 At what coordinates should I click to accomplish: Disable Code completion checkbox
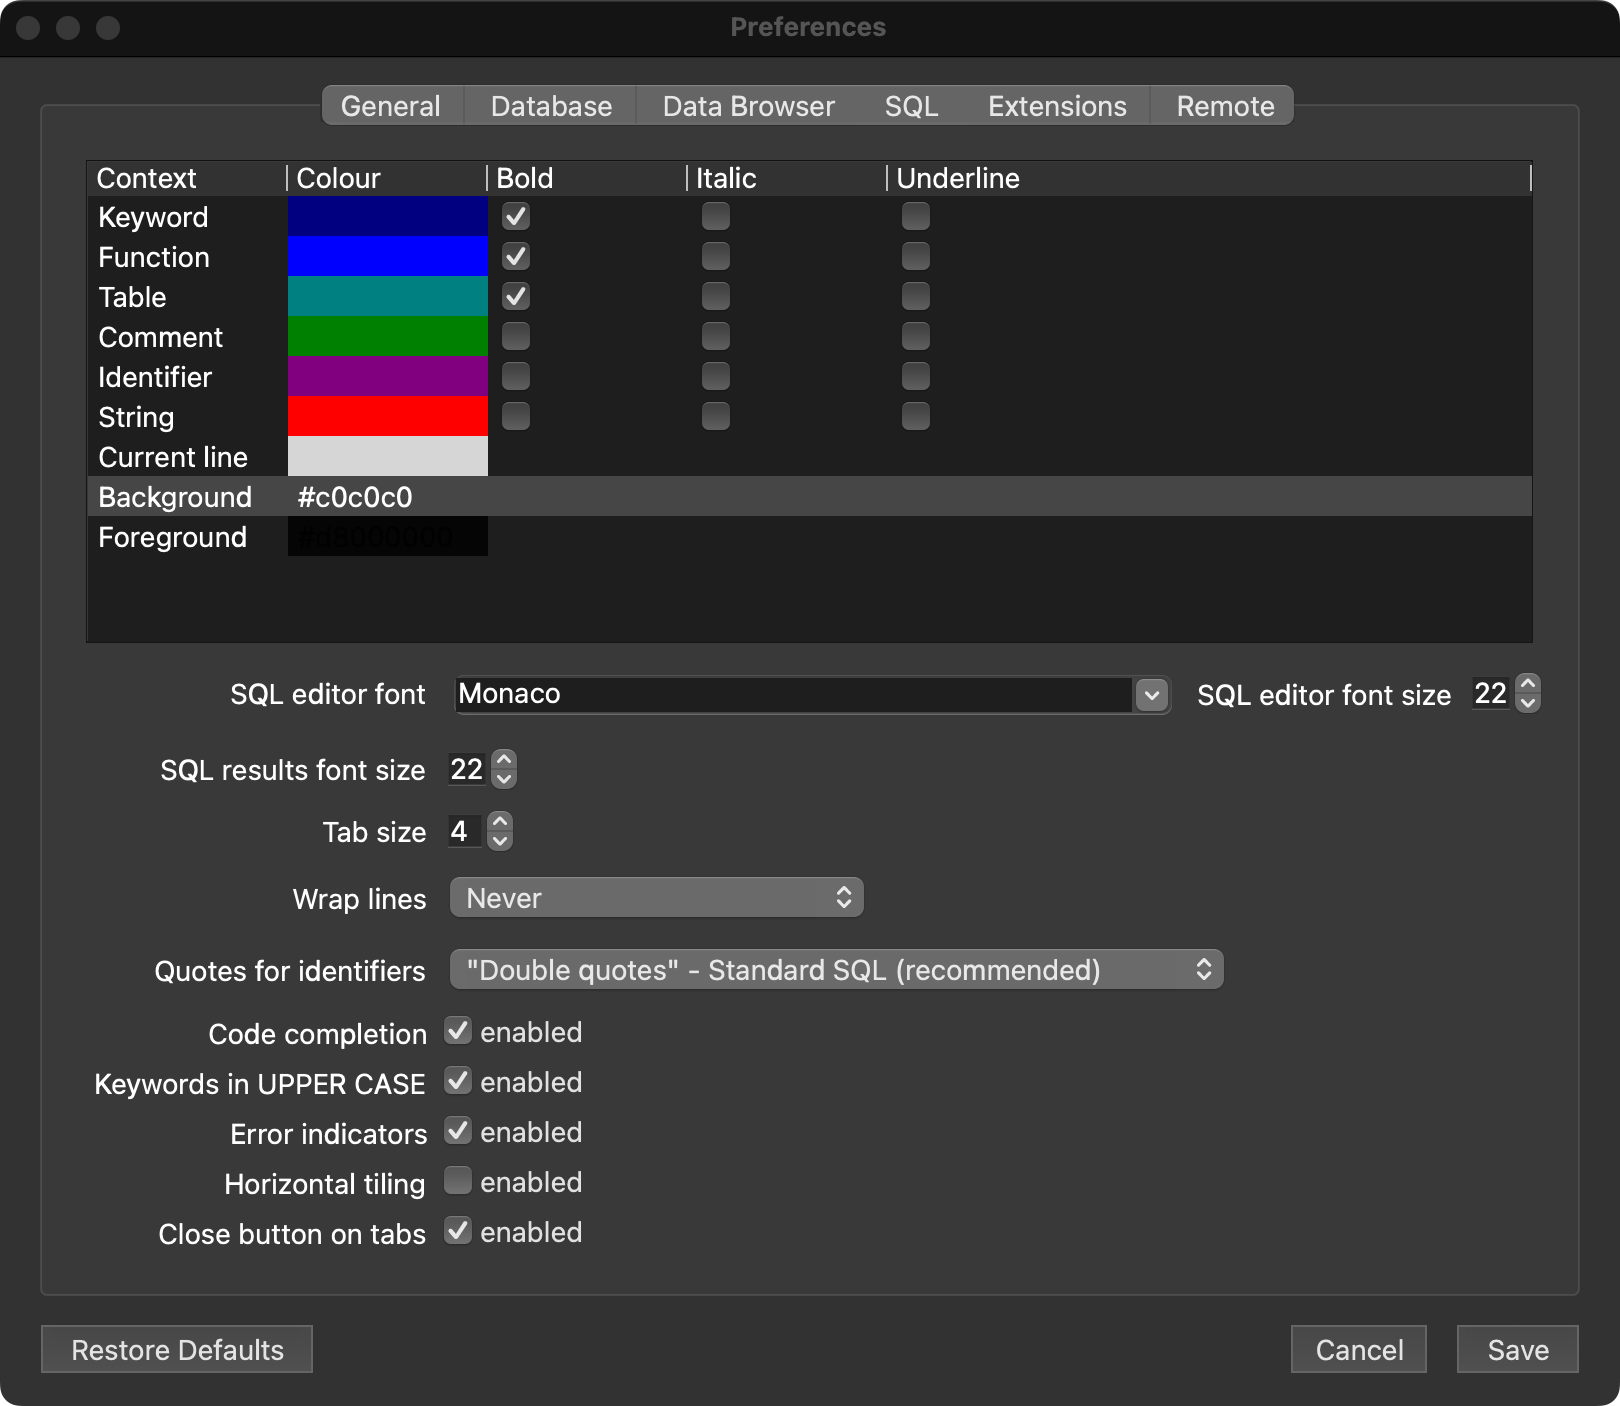pos(458,1031)
